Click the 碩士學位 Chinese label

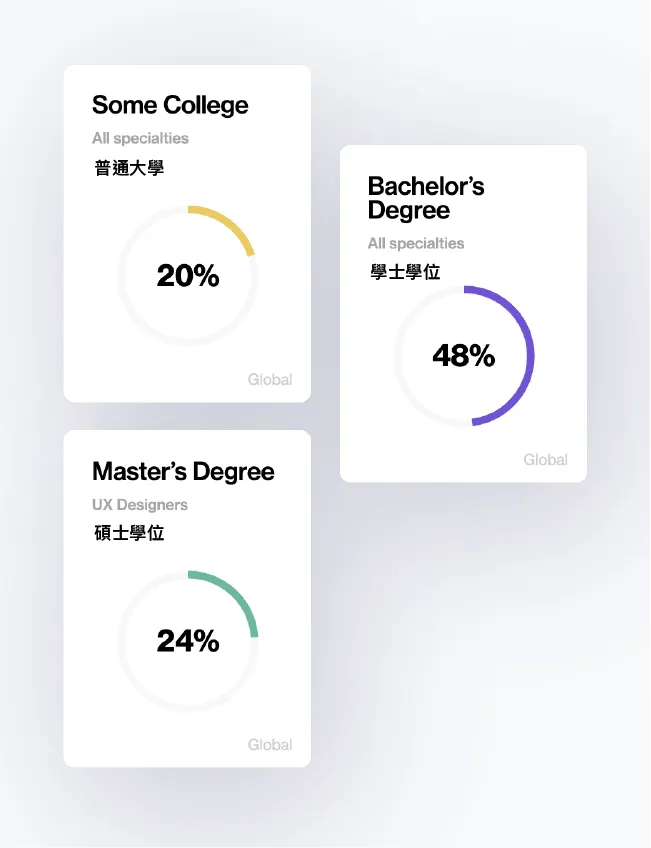(129, 533)
